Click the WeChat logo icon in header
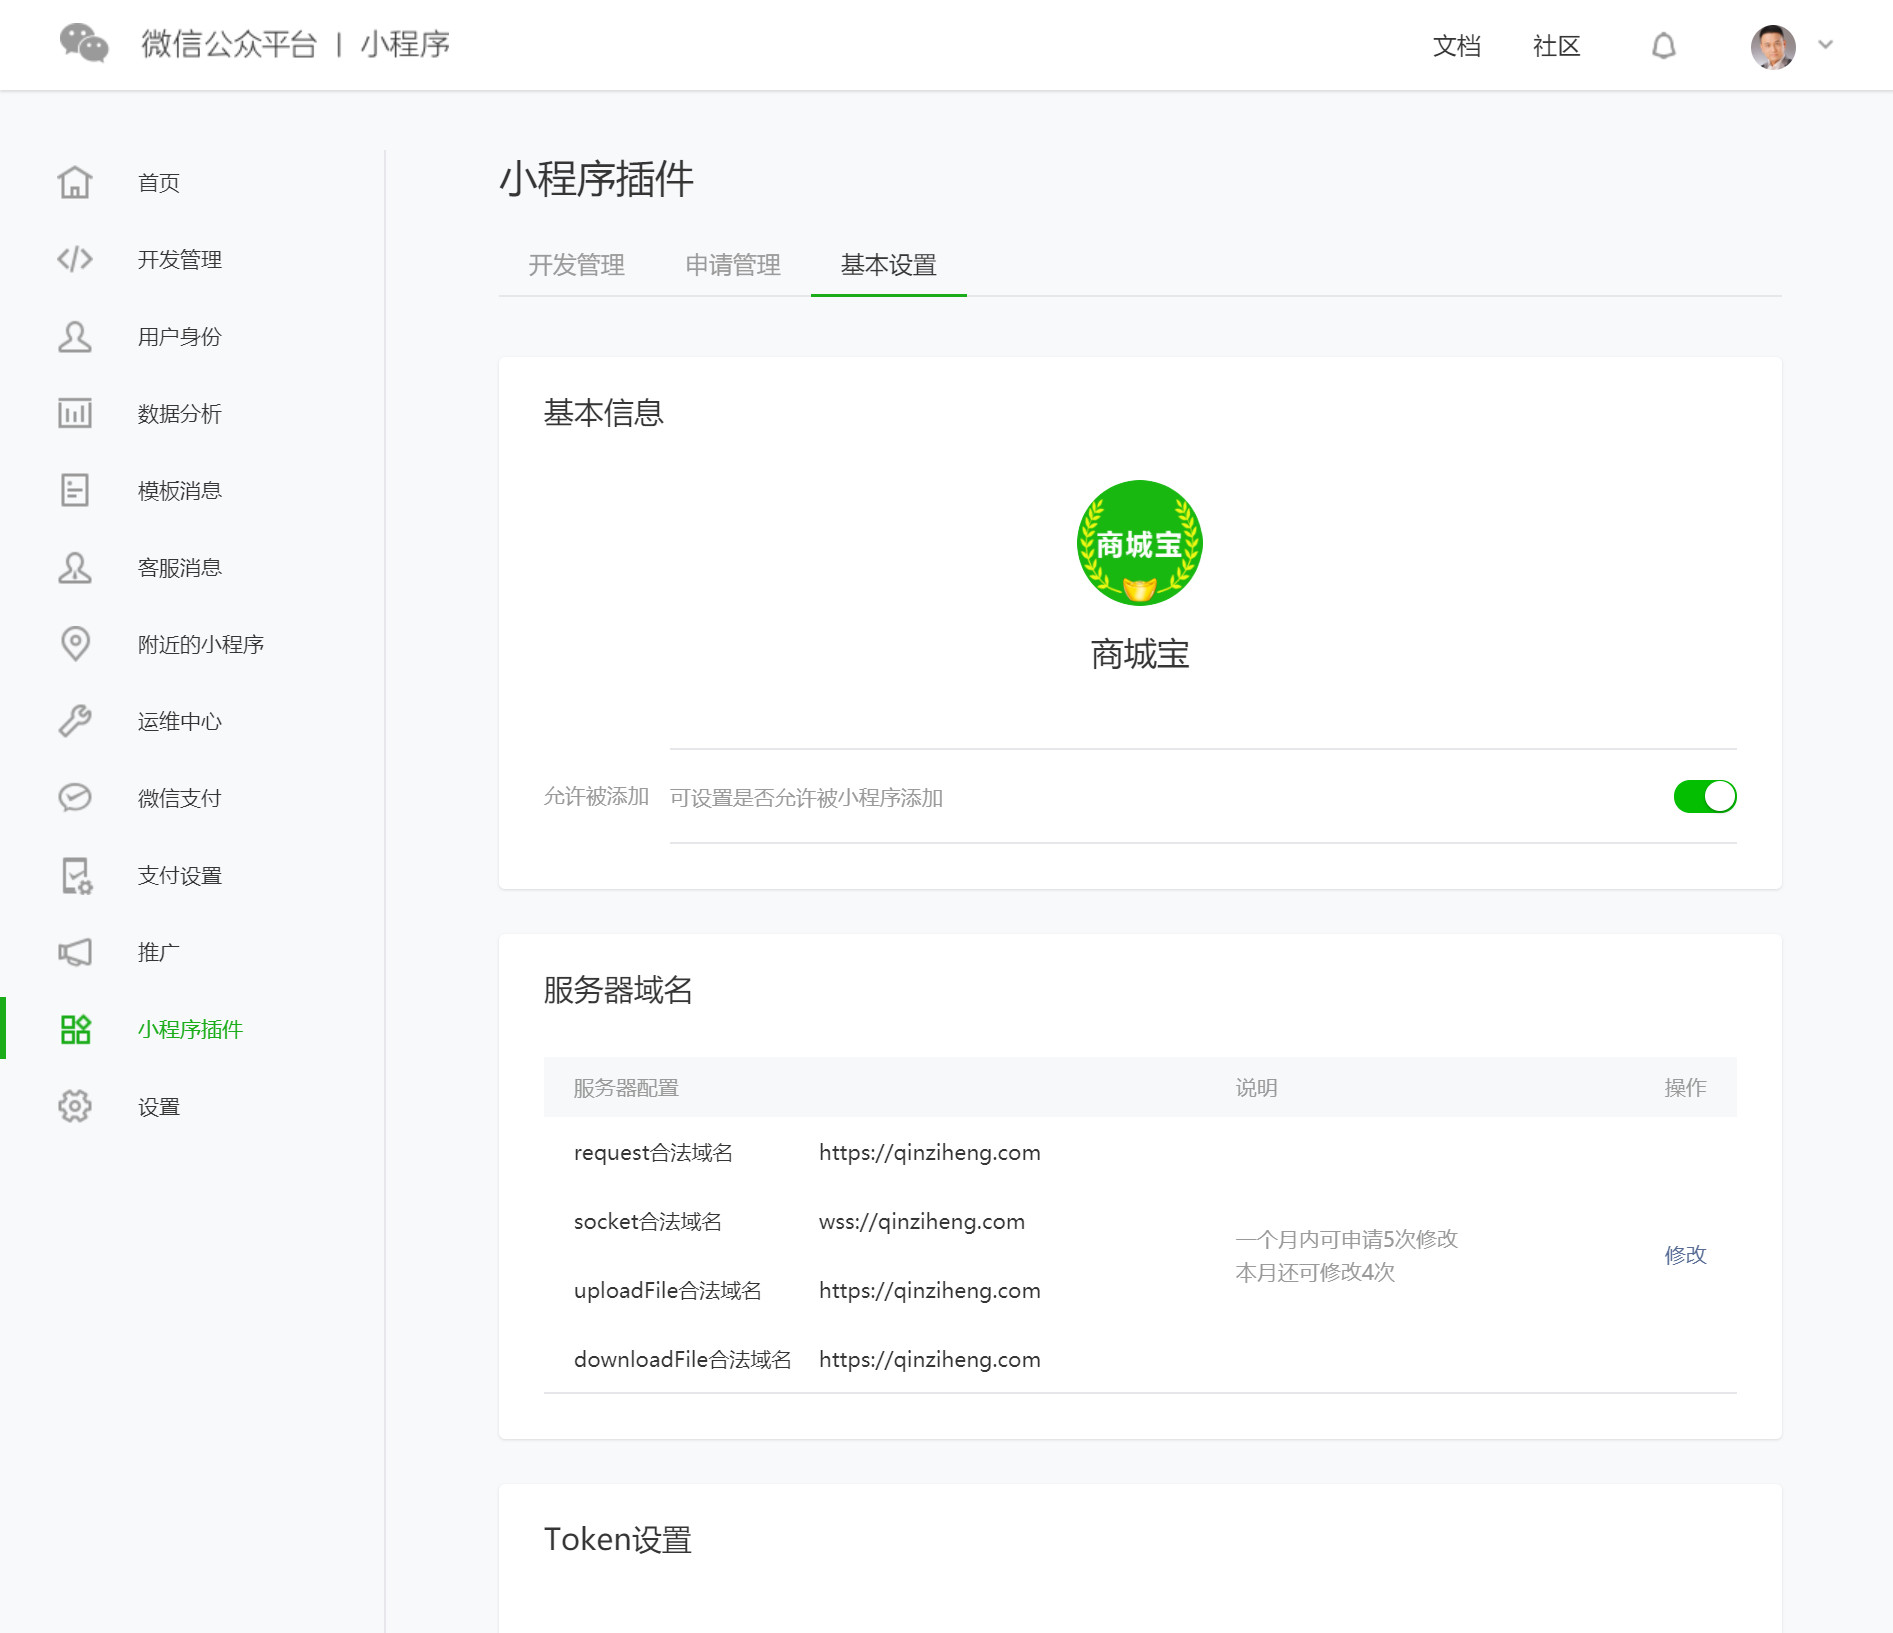The image size is (1893, 1633). (84, 44)
